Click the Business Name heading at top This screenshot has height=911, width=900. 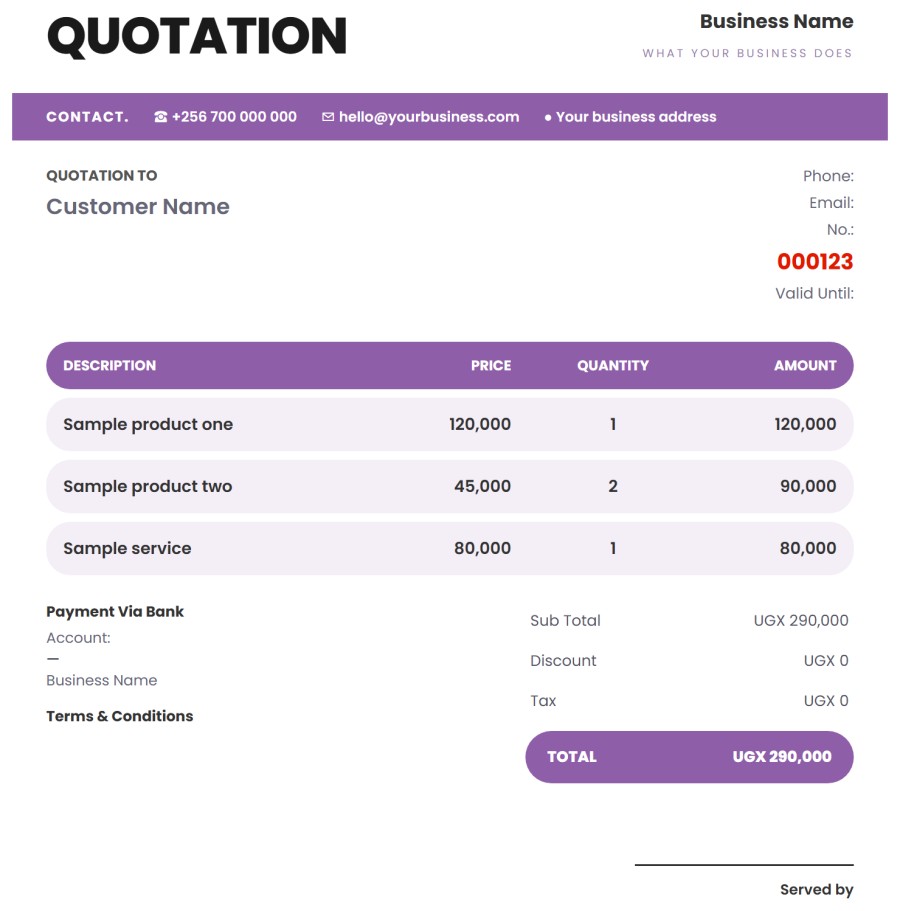click(776, 21)
